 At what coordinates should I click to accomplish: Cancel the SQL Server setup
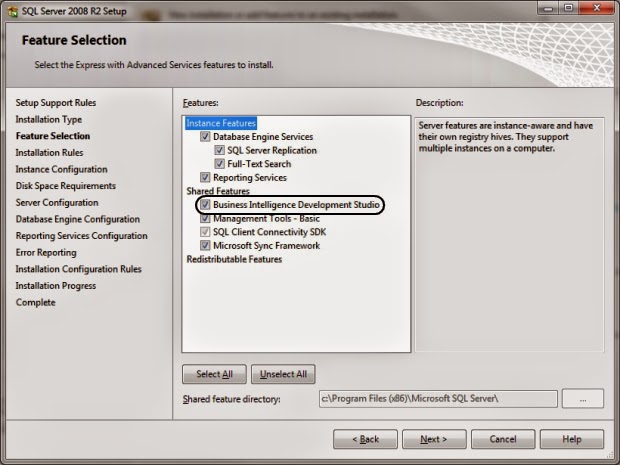pos(503,439)
